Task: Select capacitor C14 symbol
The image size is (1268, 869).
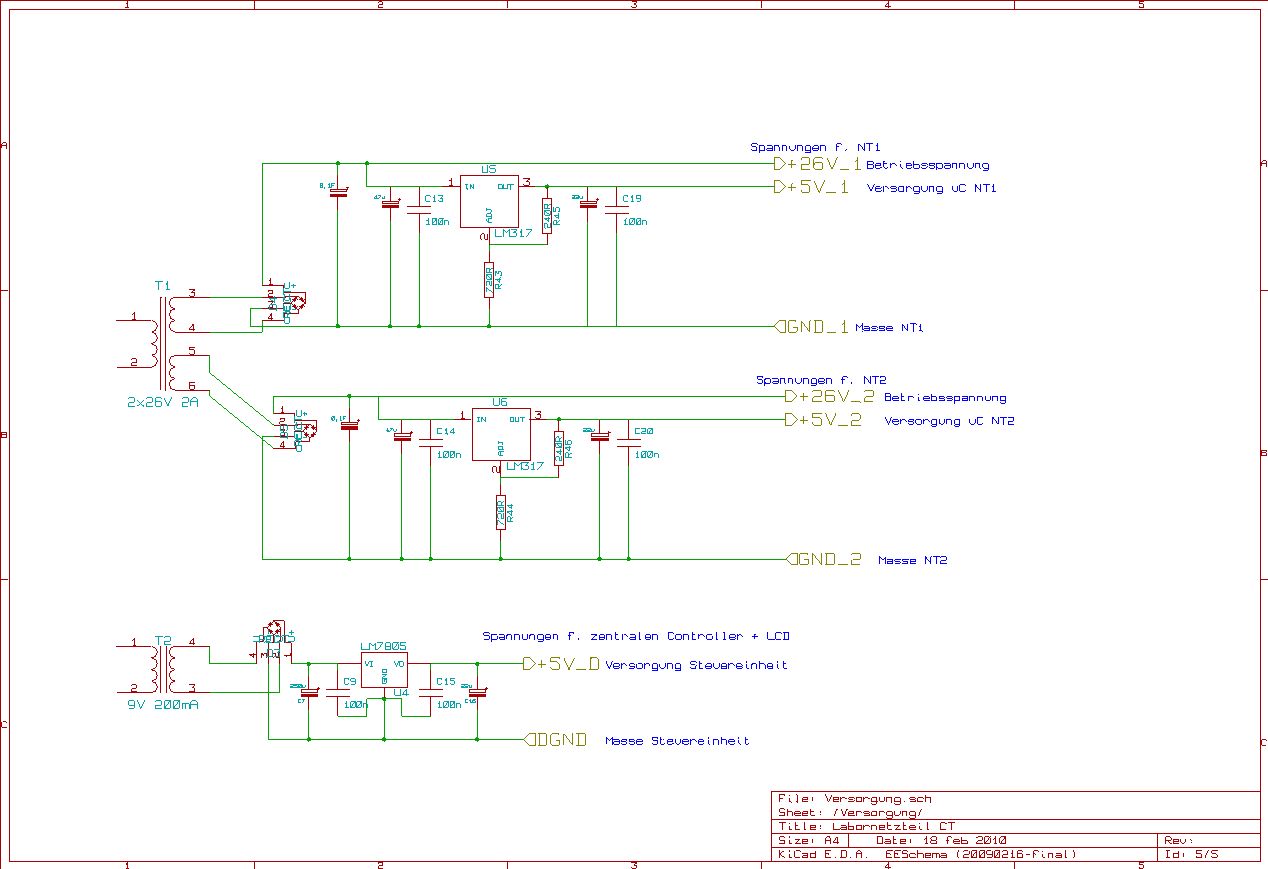Action: (x=431, y=443)
